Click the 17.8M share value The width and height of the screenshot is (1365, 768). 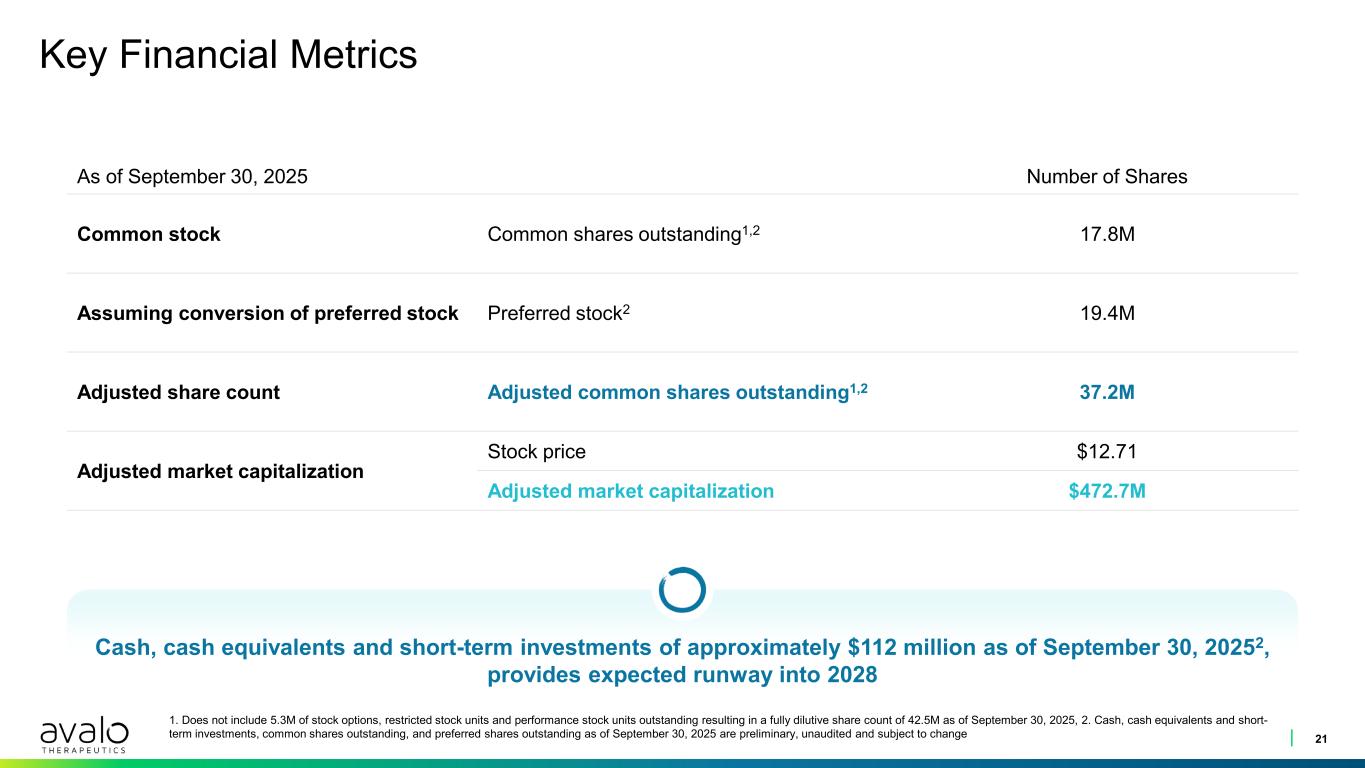click(x=1106, y=235)
